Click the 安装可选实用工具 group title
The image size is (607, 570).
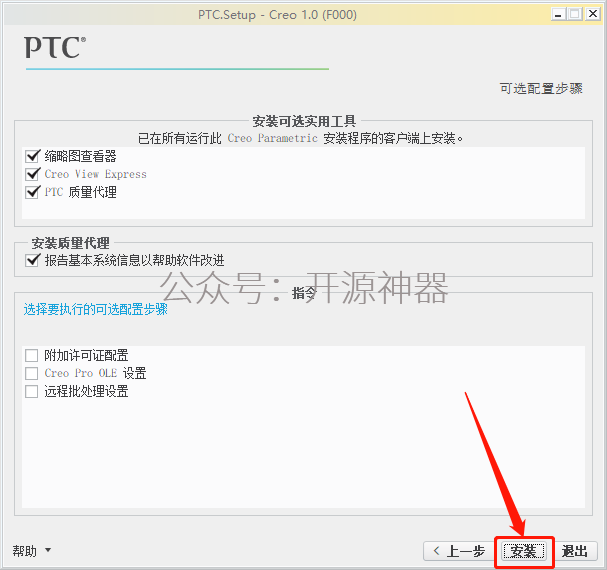(304, 121)
